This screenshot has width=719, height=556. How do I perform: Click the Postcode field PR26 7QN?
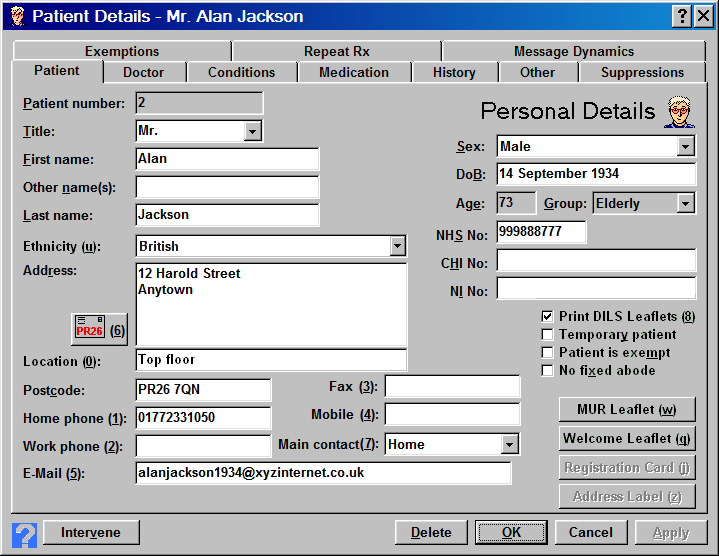point(203,390)
